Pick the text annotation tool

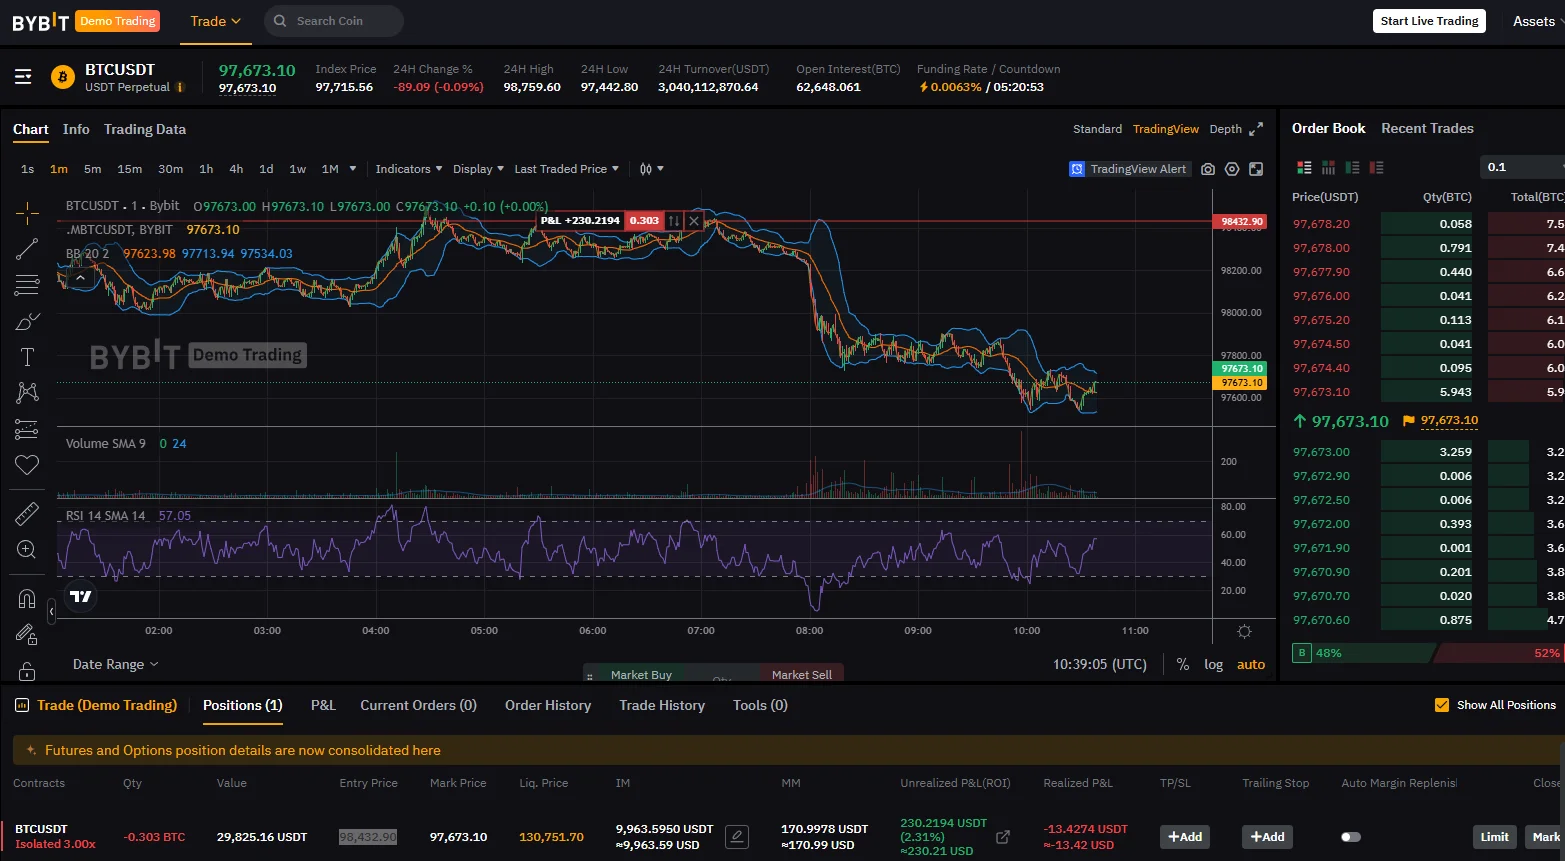(27, 357)
